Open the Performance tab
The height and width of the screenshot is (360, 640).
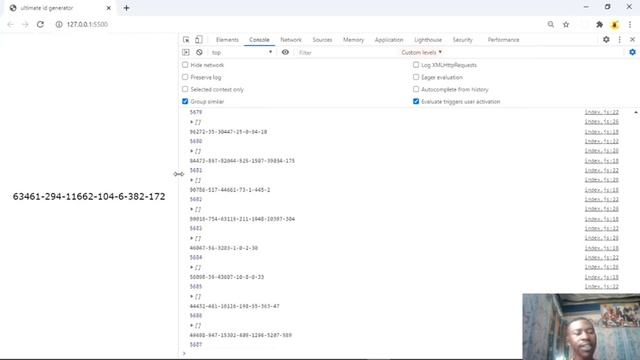[503, 40]
